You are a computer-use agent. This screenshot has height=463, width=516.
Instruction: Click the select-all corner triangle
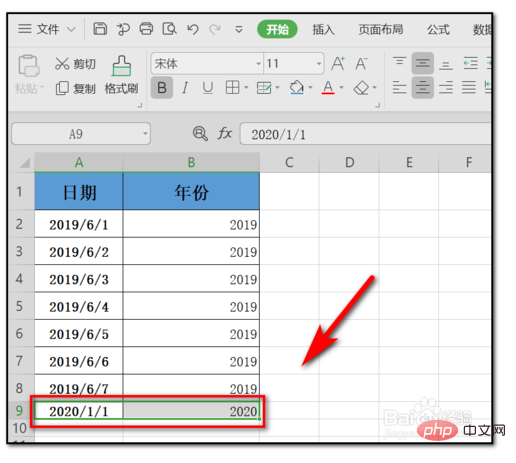24,163
